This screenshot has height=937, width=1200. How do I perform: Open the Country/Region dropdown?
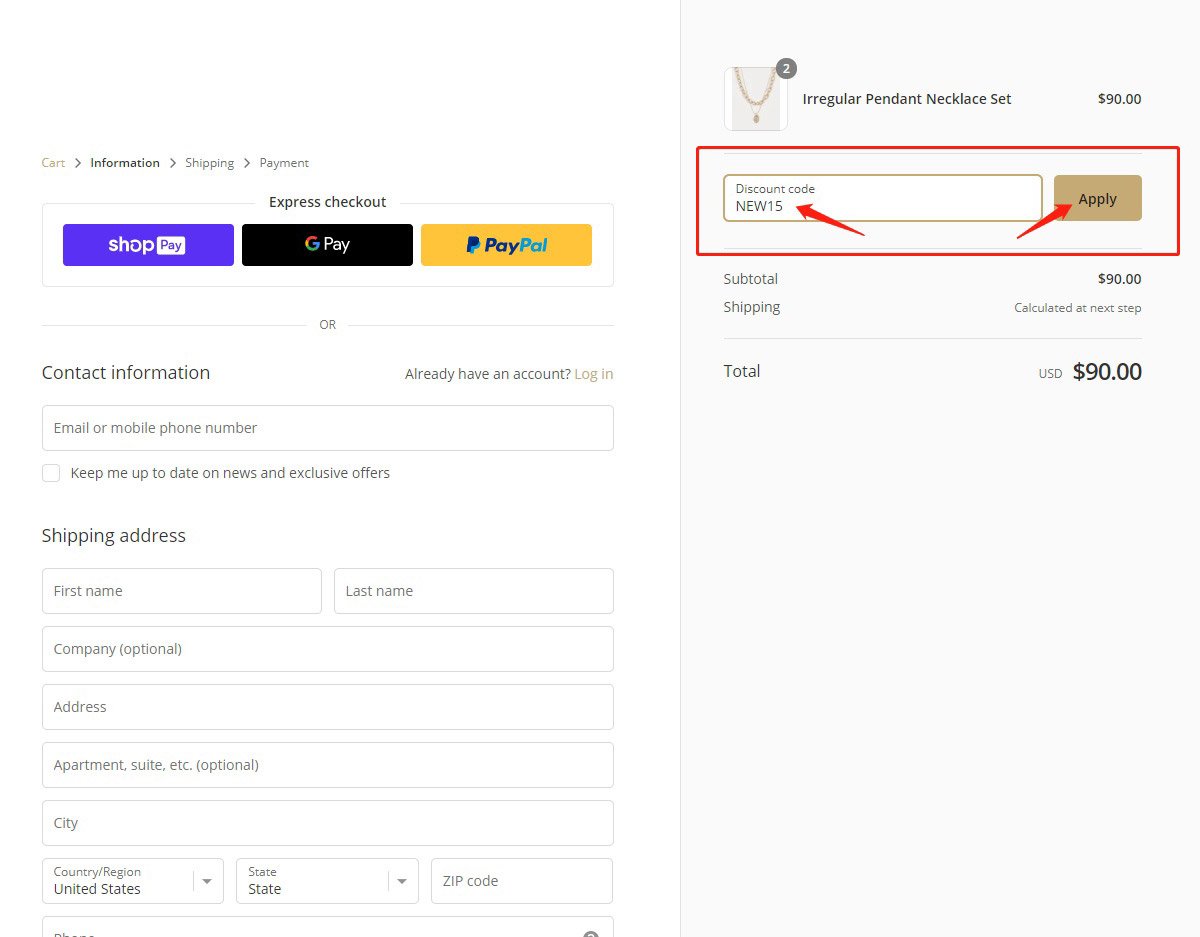[132, 881]
